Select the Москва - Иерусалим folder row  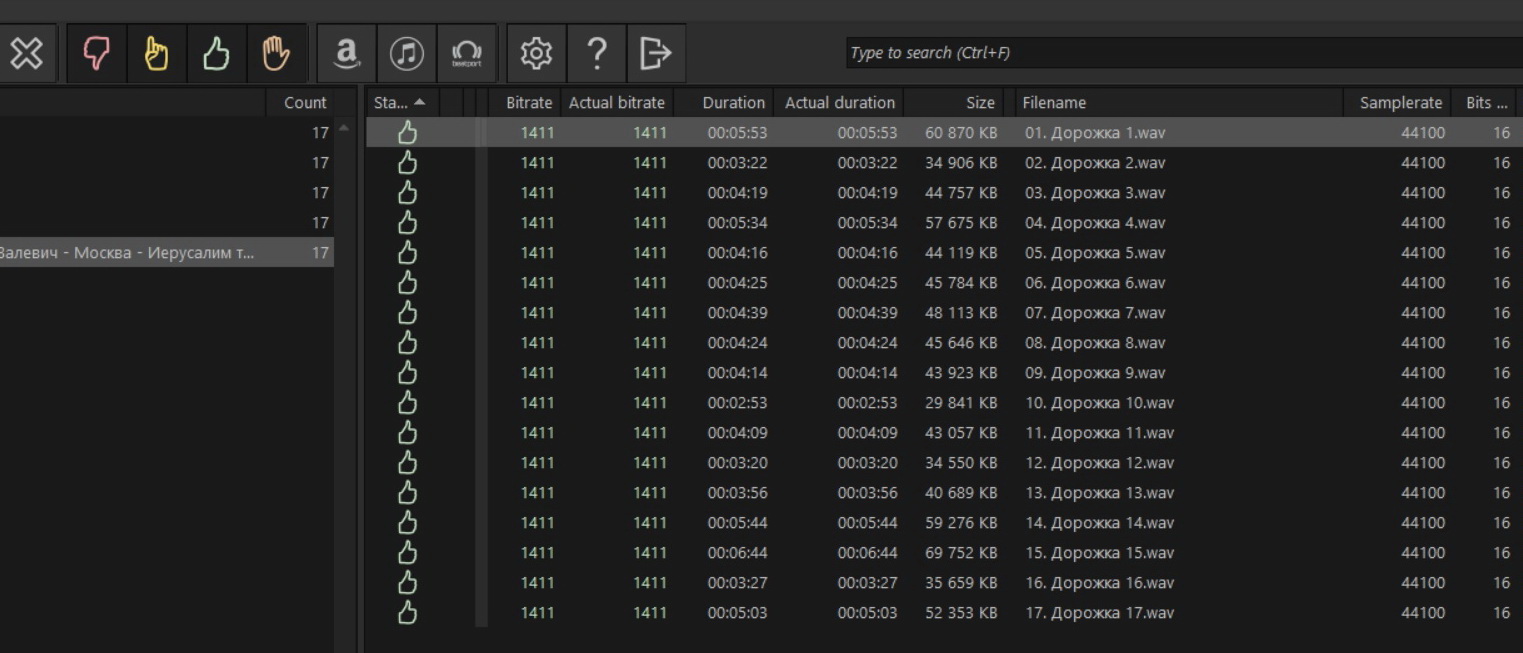pos(166,252)
